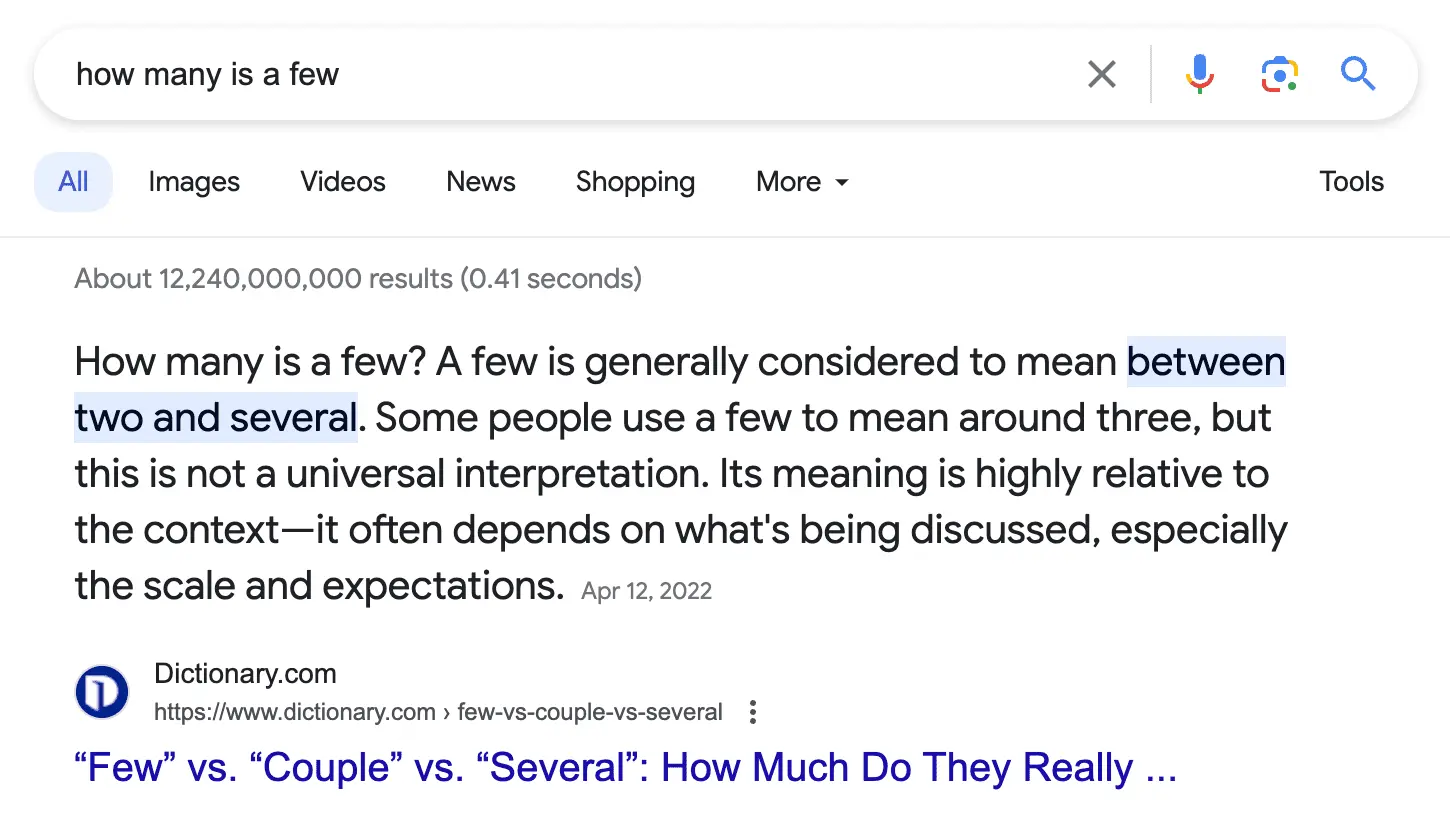Focus the search box containing "how many is a few"
Screen dimensions: 1450x824
(x=560, y=74)
